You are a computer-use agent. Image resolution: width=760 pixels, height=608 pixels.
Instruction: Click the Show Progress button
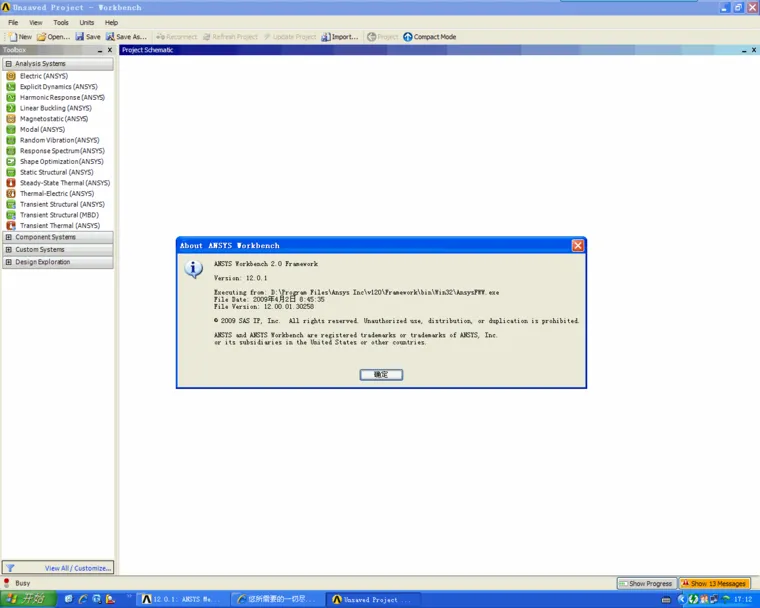(646, 583)
